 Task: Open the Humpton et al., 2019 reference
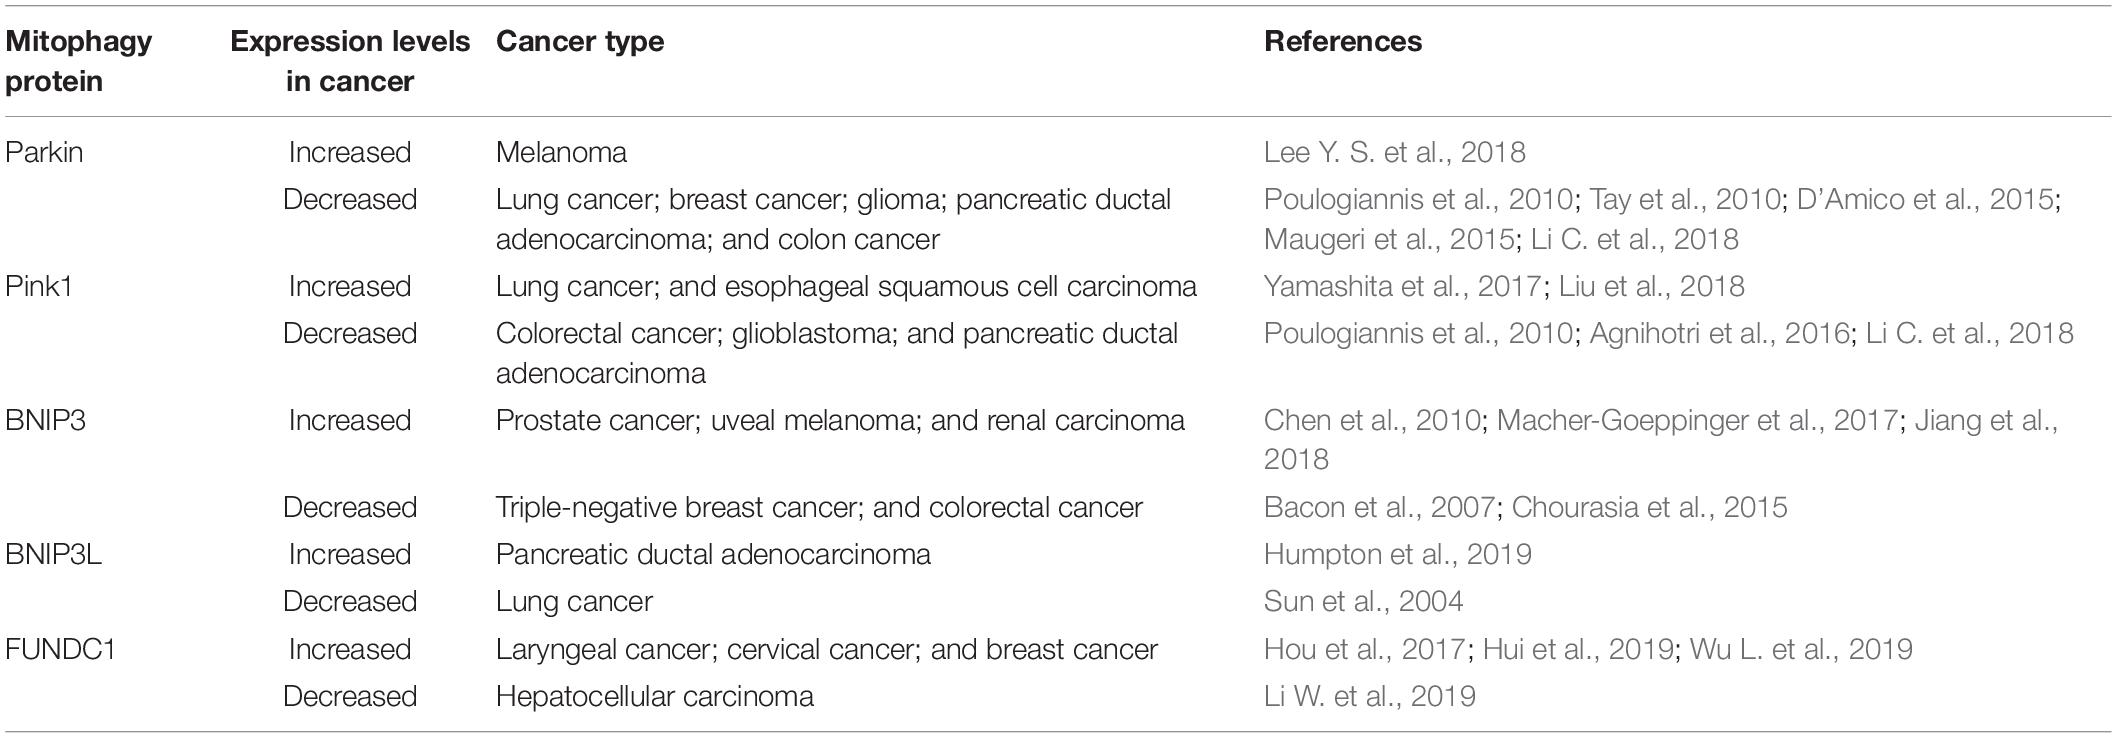tap(1397, 554)
